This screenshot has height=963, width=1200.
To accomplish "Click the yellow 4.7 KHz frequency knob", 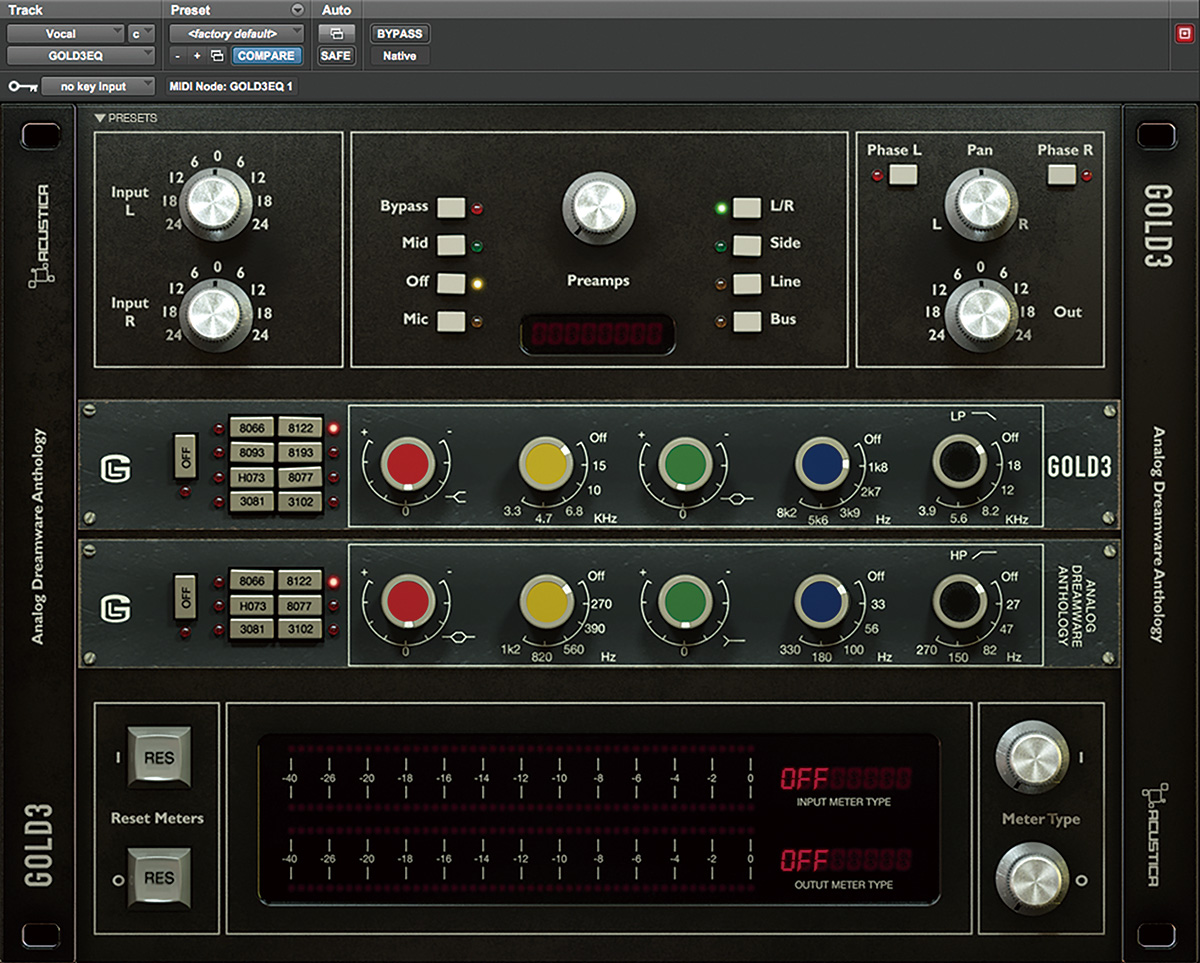I will click(546, 464).
